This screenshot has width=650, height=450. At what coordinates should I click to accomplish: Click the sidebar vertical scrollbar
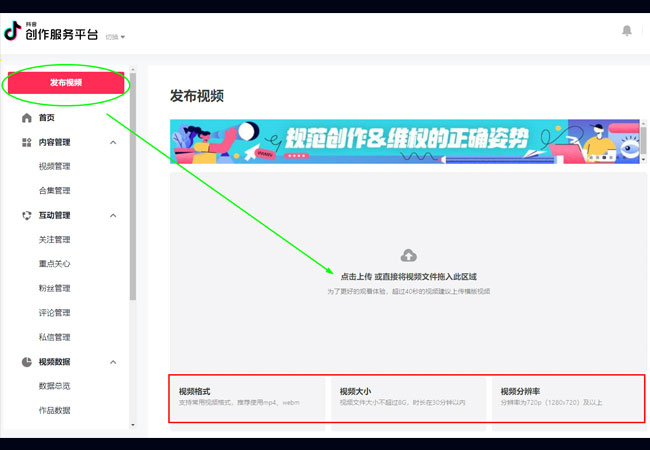[133, 200]
